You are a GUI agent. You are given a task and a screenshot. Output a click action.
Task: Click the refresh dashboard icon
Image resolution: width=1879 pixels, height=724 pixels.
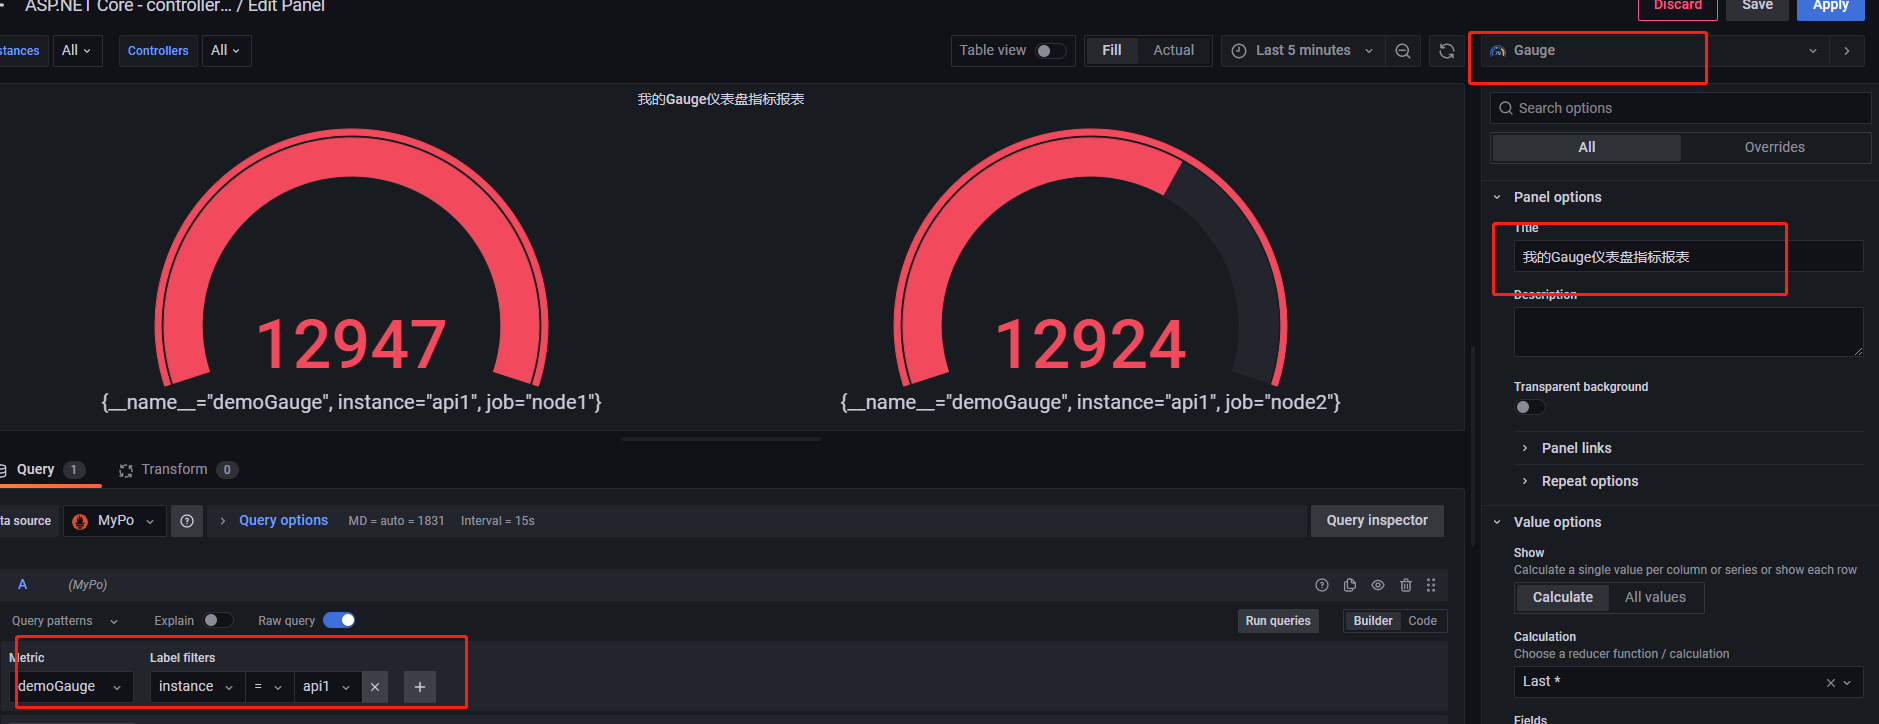(x=1447, y=51)
